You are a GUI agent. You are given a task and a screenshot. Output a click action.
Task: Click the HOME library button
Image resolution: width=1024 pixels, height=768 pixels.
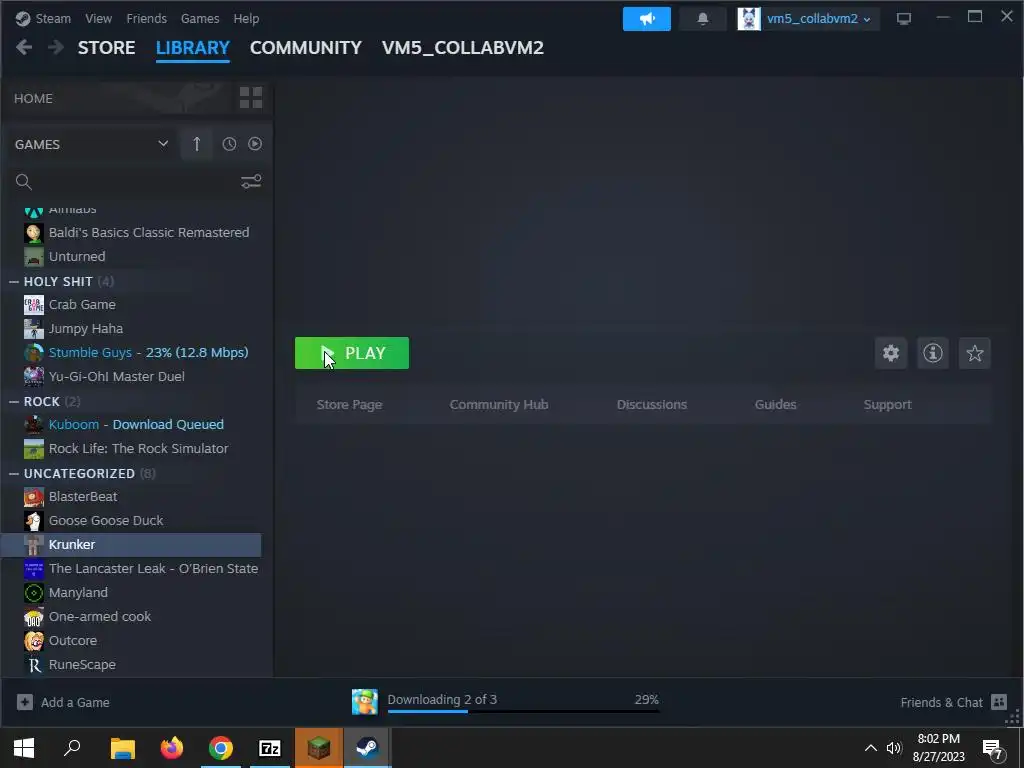tap(33, 99)
